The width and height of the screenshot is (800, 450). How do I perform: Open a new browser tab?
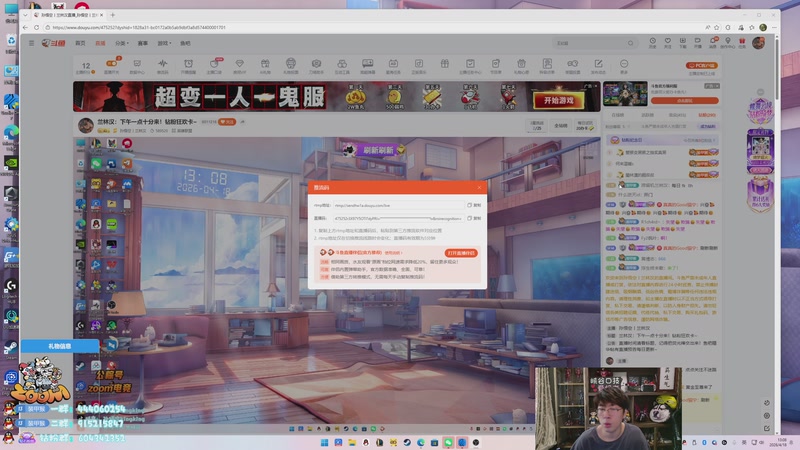[x=112, y=15]
